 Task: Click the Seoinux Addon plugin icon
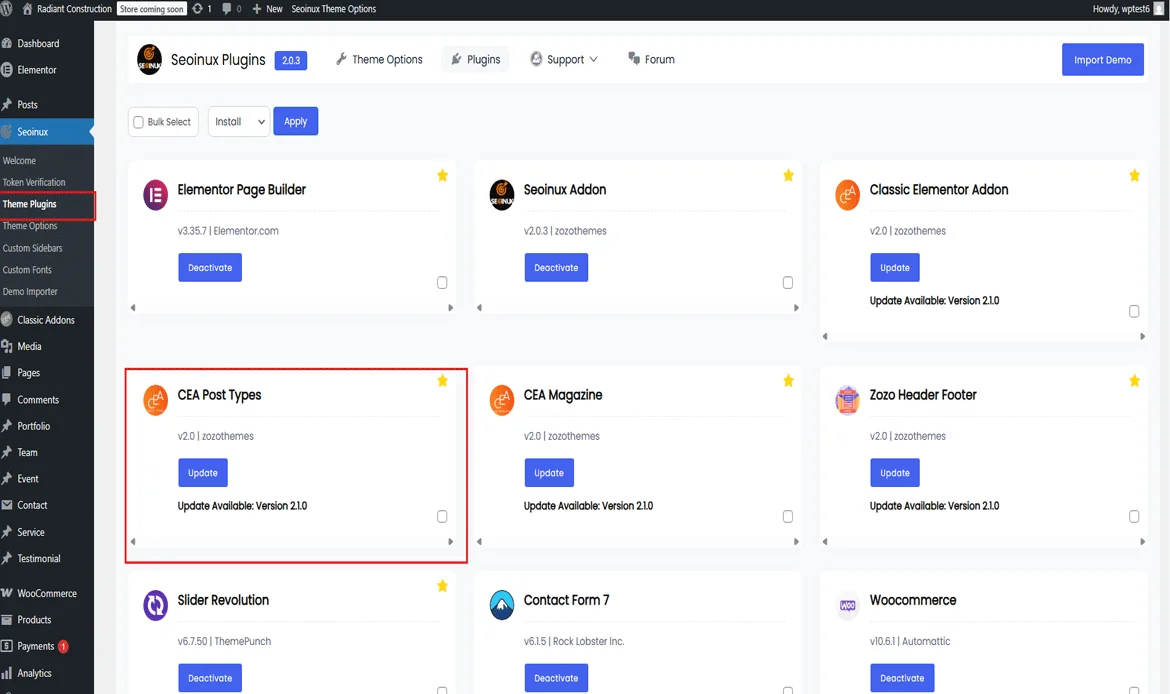pyautogui.click(x=501, y=196)
